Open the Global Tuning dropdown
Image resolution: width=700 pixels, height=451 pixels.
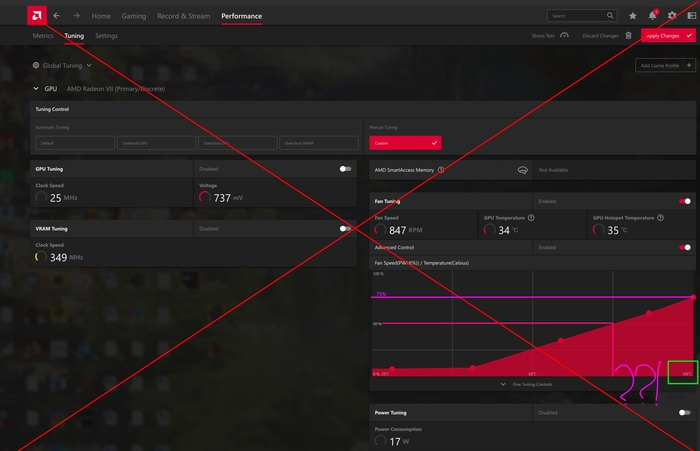(62, 65)
